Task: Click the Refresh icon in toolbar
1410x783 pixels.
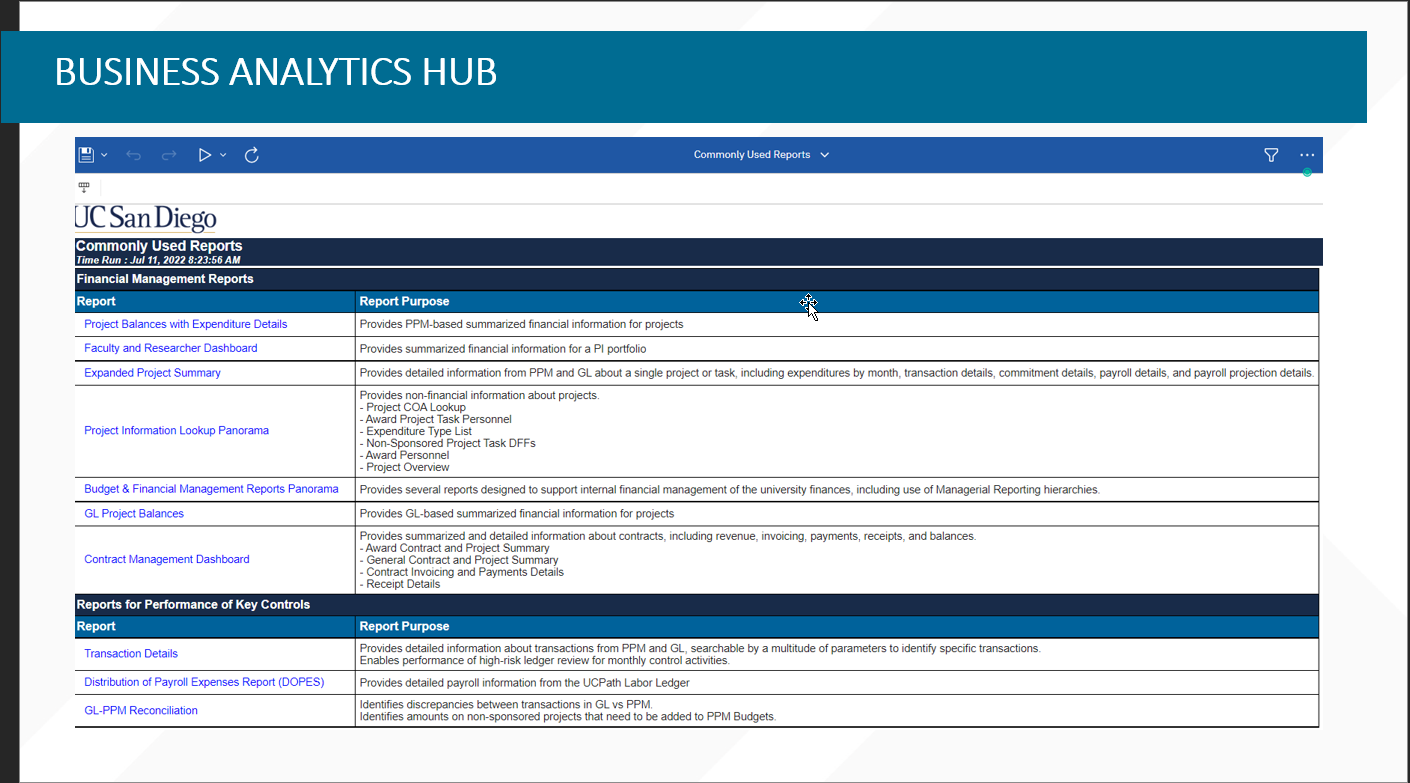Action: click(252, 155)
